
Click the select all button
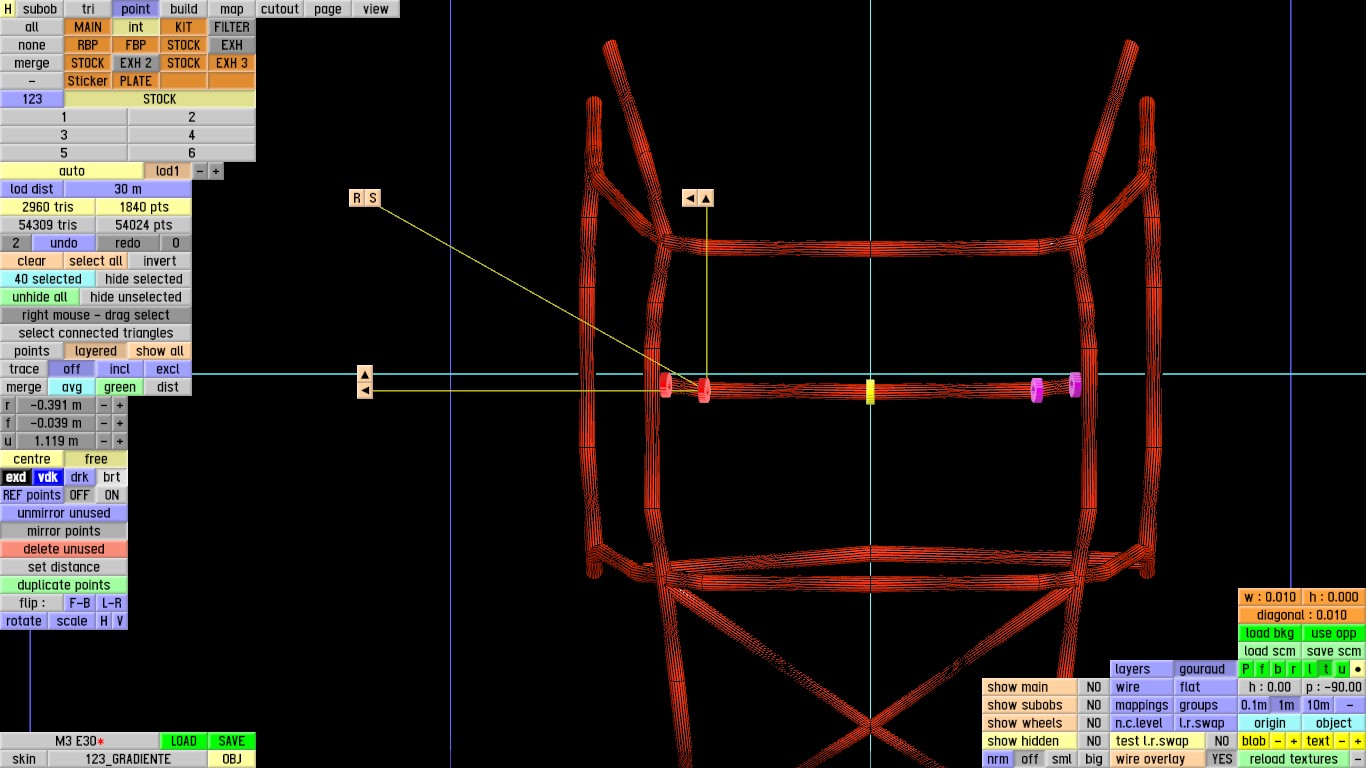[96, 261]
